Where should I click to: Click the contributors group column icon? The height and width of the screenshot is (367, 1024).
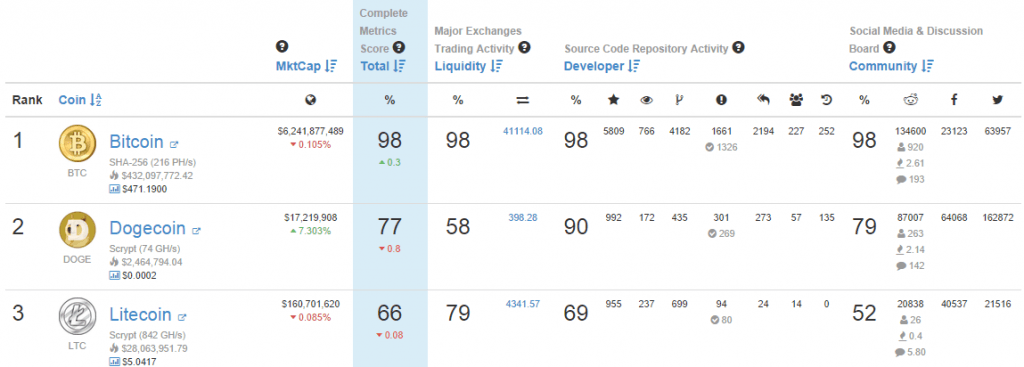pos(795,100)
